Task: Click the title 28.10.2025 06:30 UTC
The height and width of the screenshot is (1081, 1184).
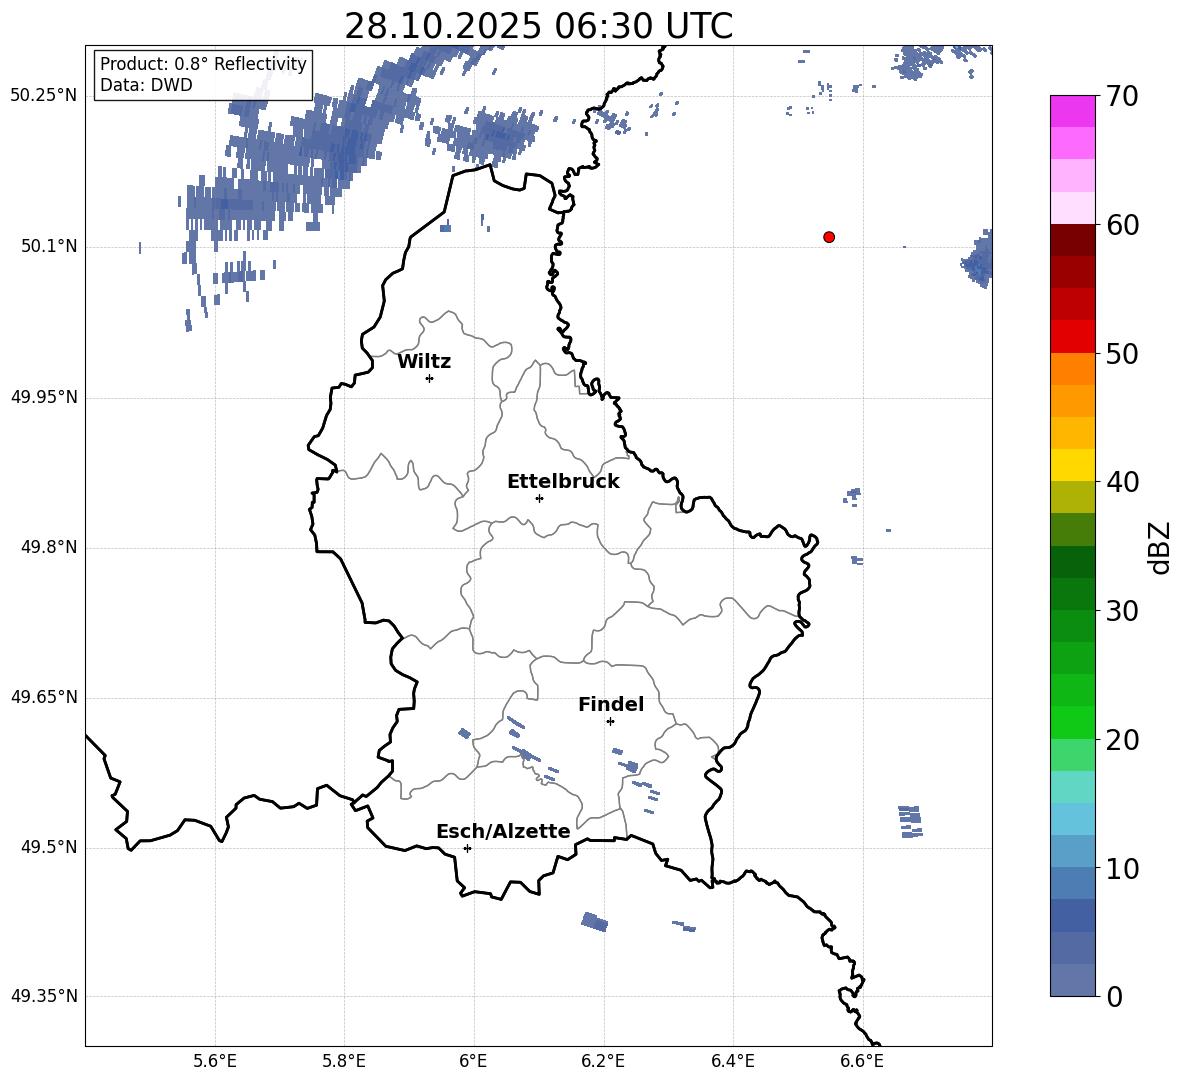Action: point(538,26)
